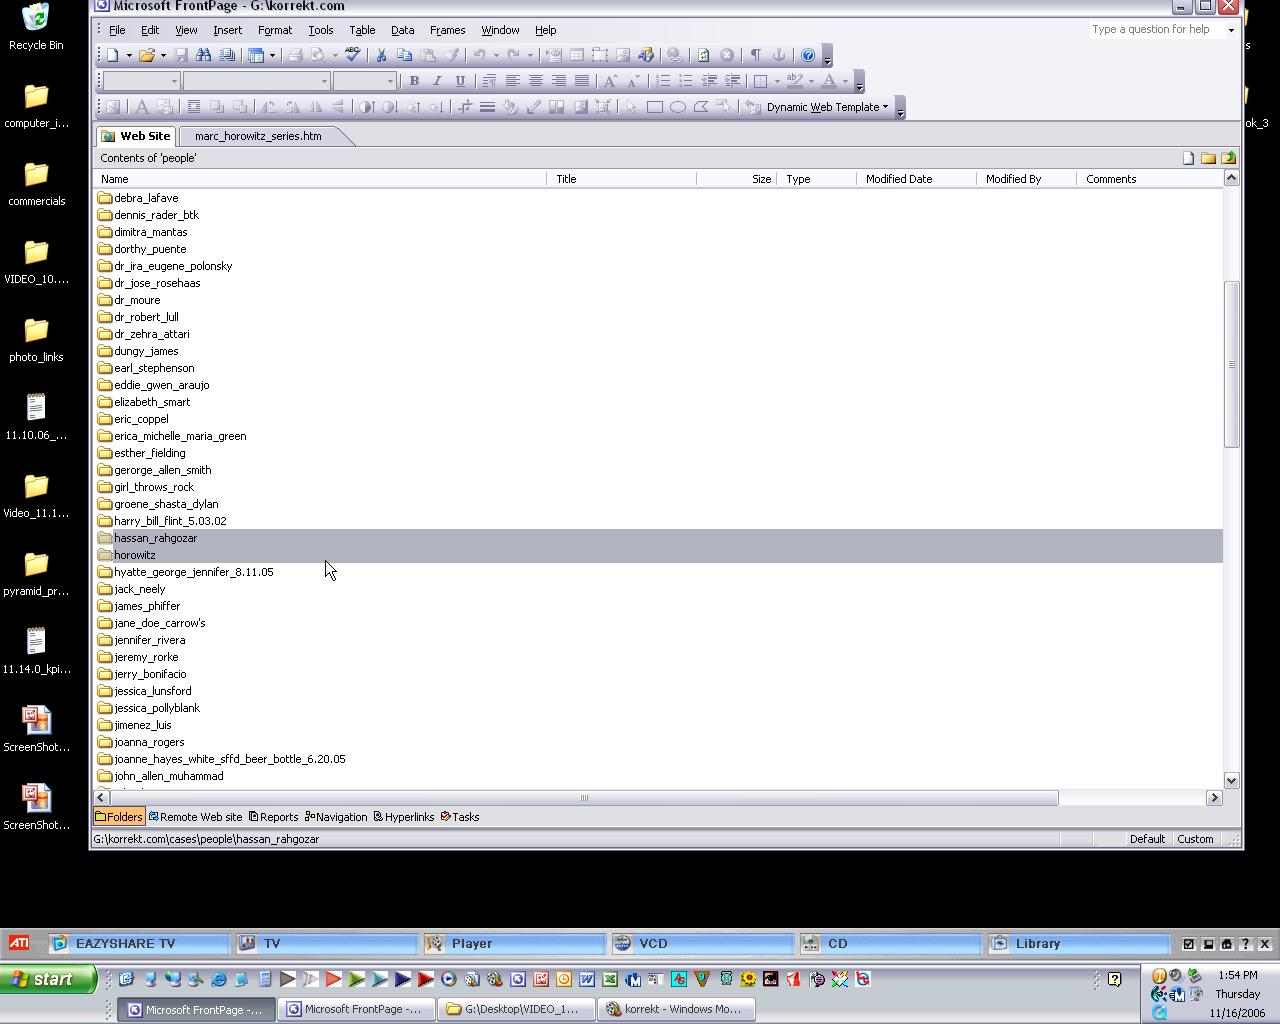
Task: Run the Spelling check tool
Action: [352, 55]
